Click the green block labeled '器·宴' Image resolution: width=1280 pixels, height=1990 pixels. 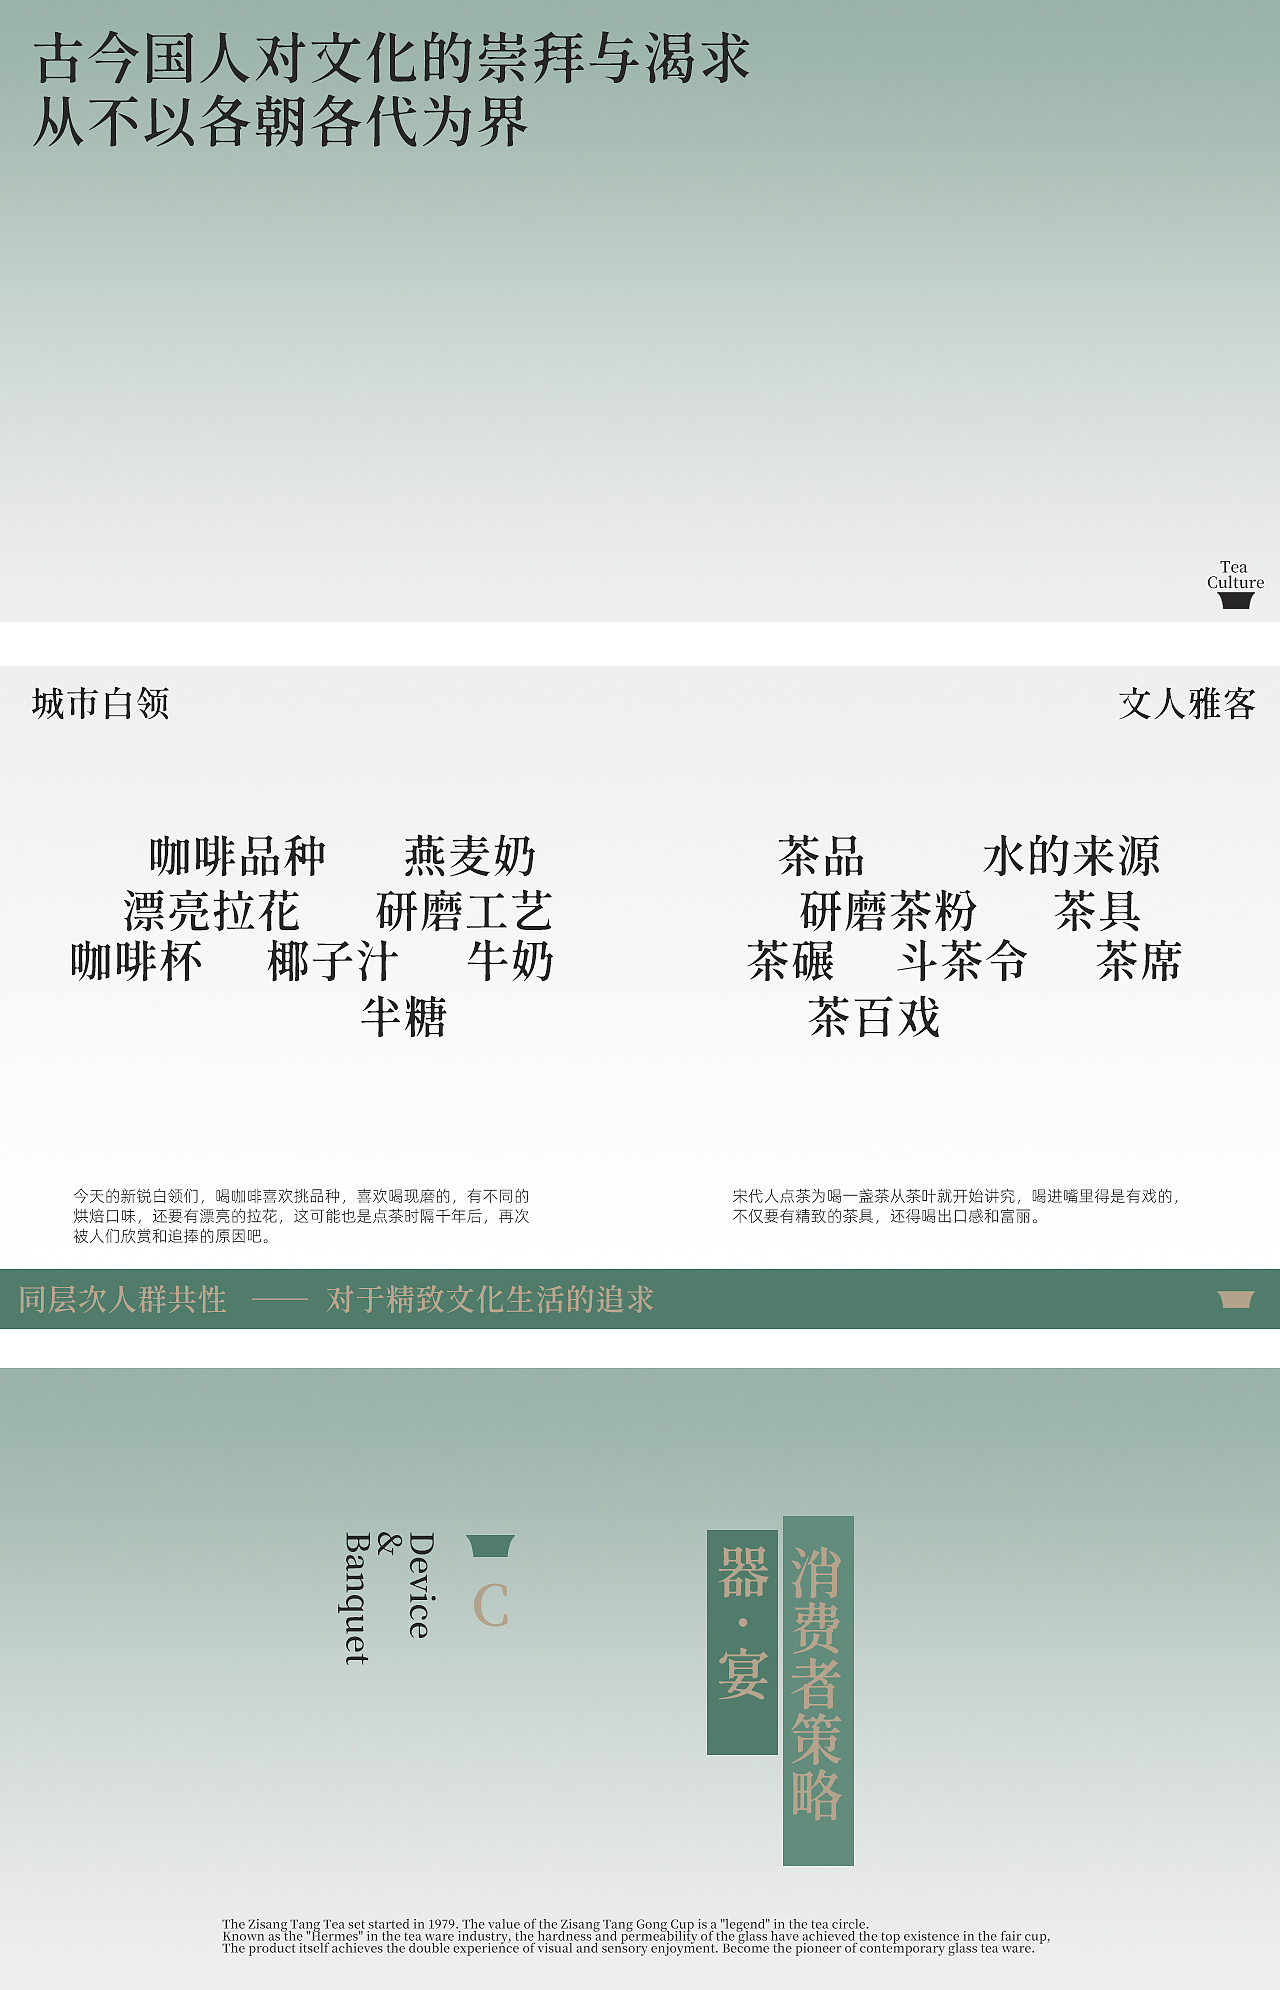pos(742,1642)
